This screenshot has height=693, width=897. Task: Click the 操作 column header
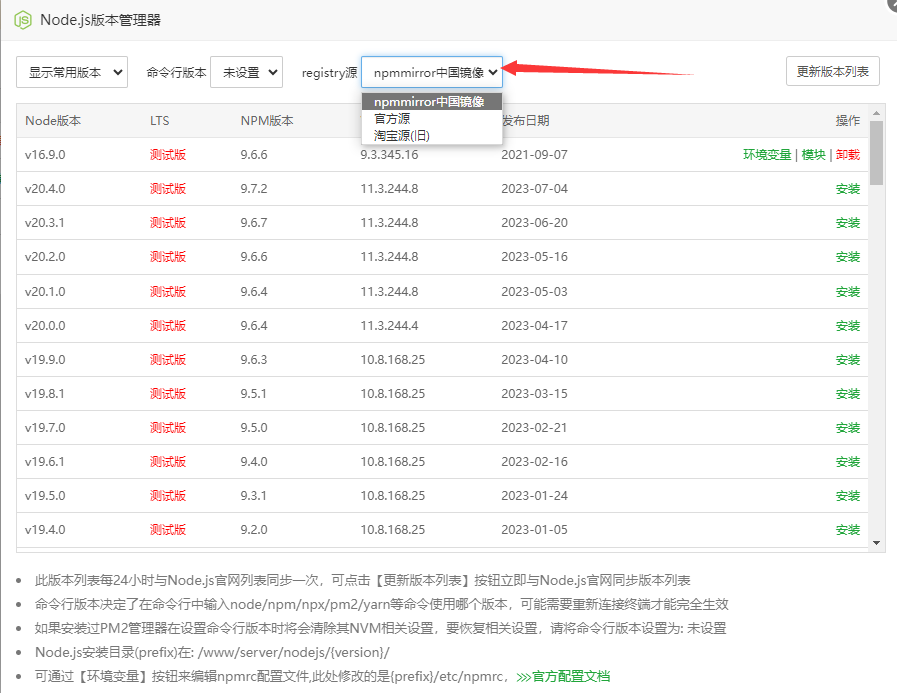click(x=848, y=121)
